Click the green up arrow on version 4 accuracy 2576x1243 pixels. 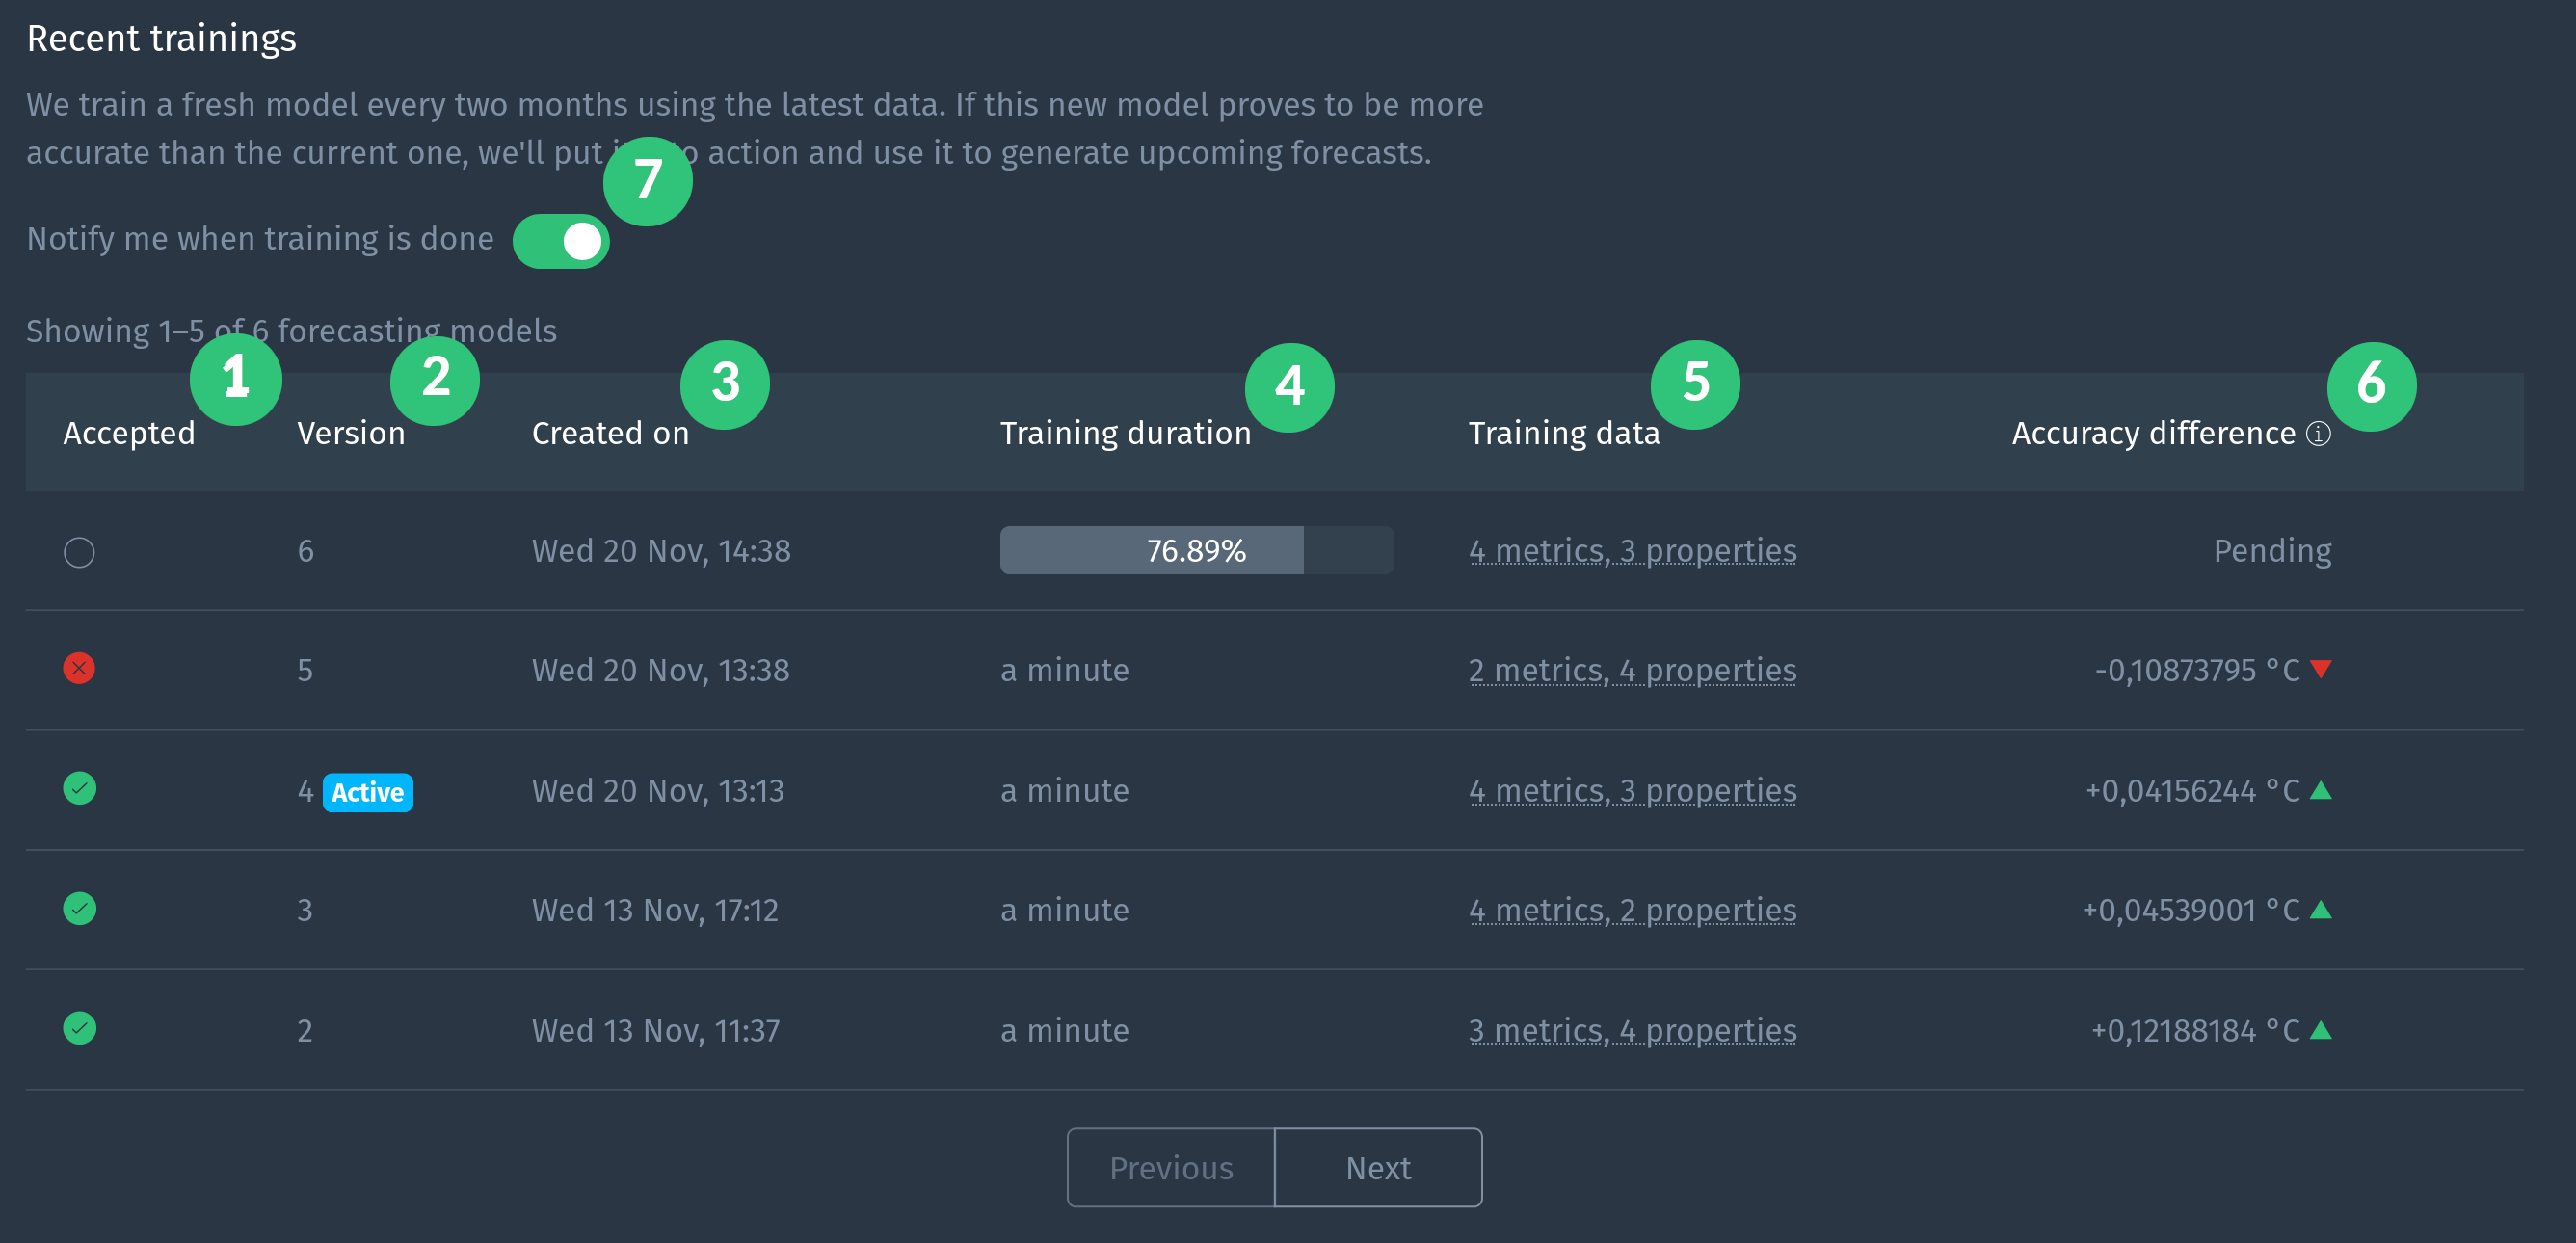click(x=2321, y=790)
